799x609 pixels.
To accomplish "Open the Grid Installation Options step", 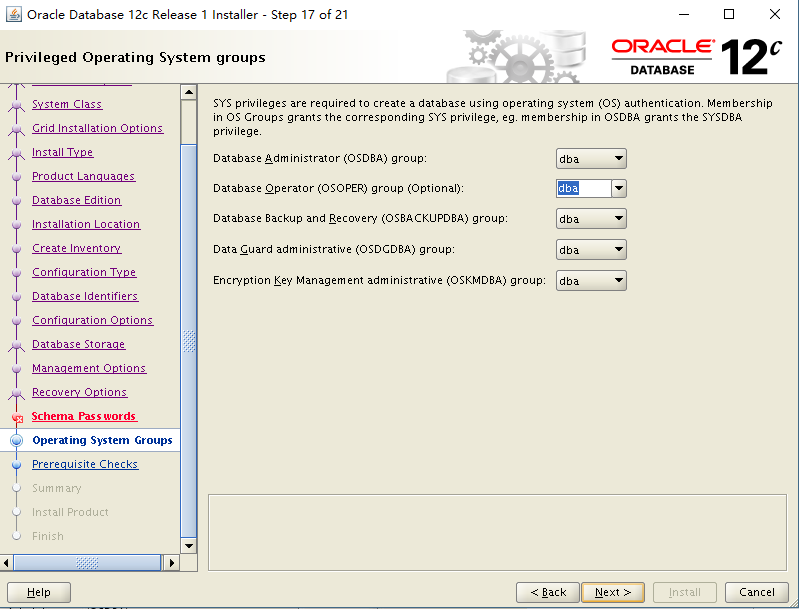I will pyautogui.click(x=97, y=128).
